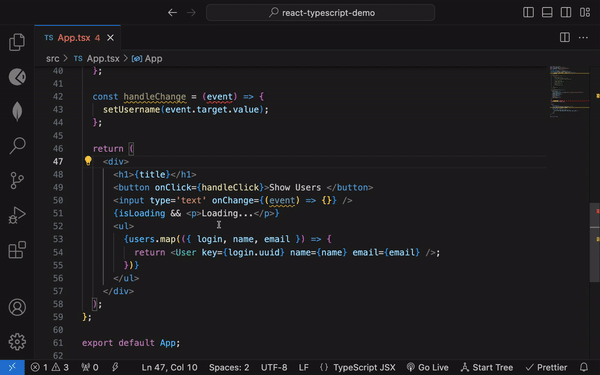Open the remote window indicator in status bar

[x=12, y=367]
